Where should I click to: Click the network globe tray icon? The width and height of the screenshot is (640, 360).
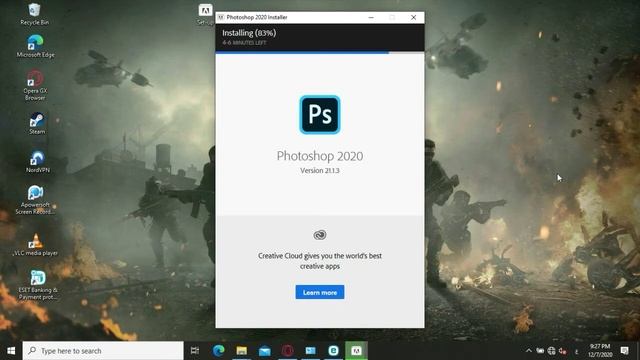(551, 351)
